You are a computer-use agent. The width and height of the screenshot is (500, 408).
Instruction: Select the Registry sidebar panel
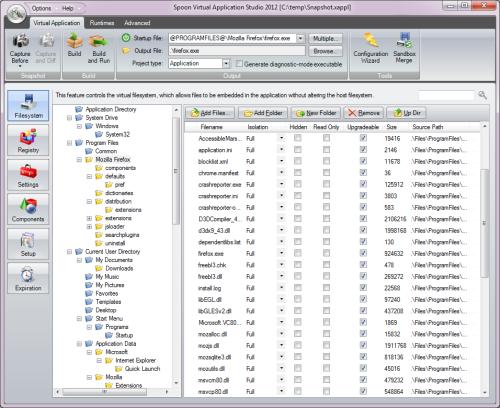[x=28, y=140]
